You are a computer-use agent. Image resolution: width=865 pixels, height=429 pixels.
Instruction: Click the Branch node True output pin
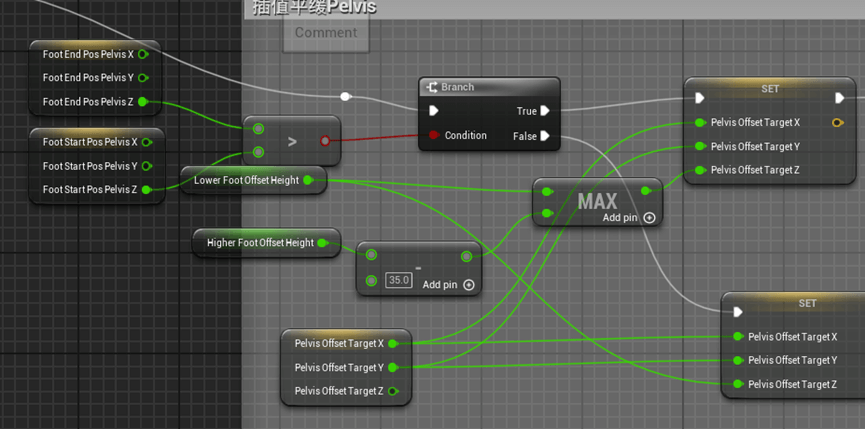pyautogui.click(x=545, y=111)
